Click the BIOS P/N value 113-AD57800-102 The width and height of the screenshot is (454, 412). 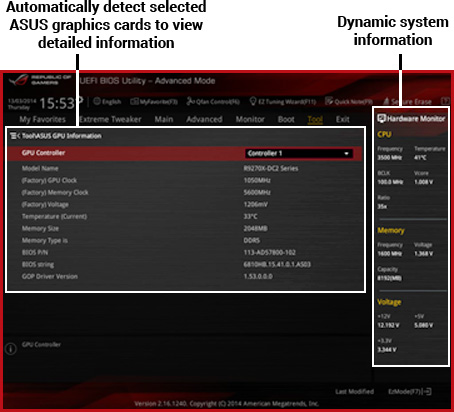(x=270, y=252)
